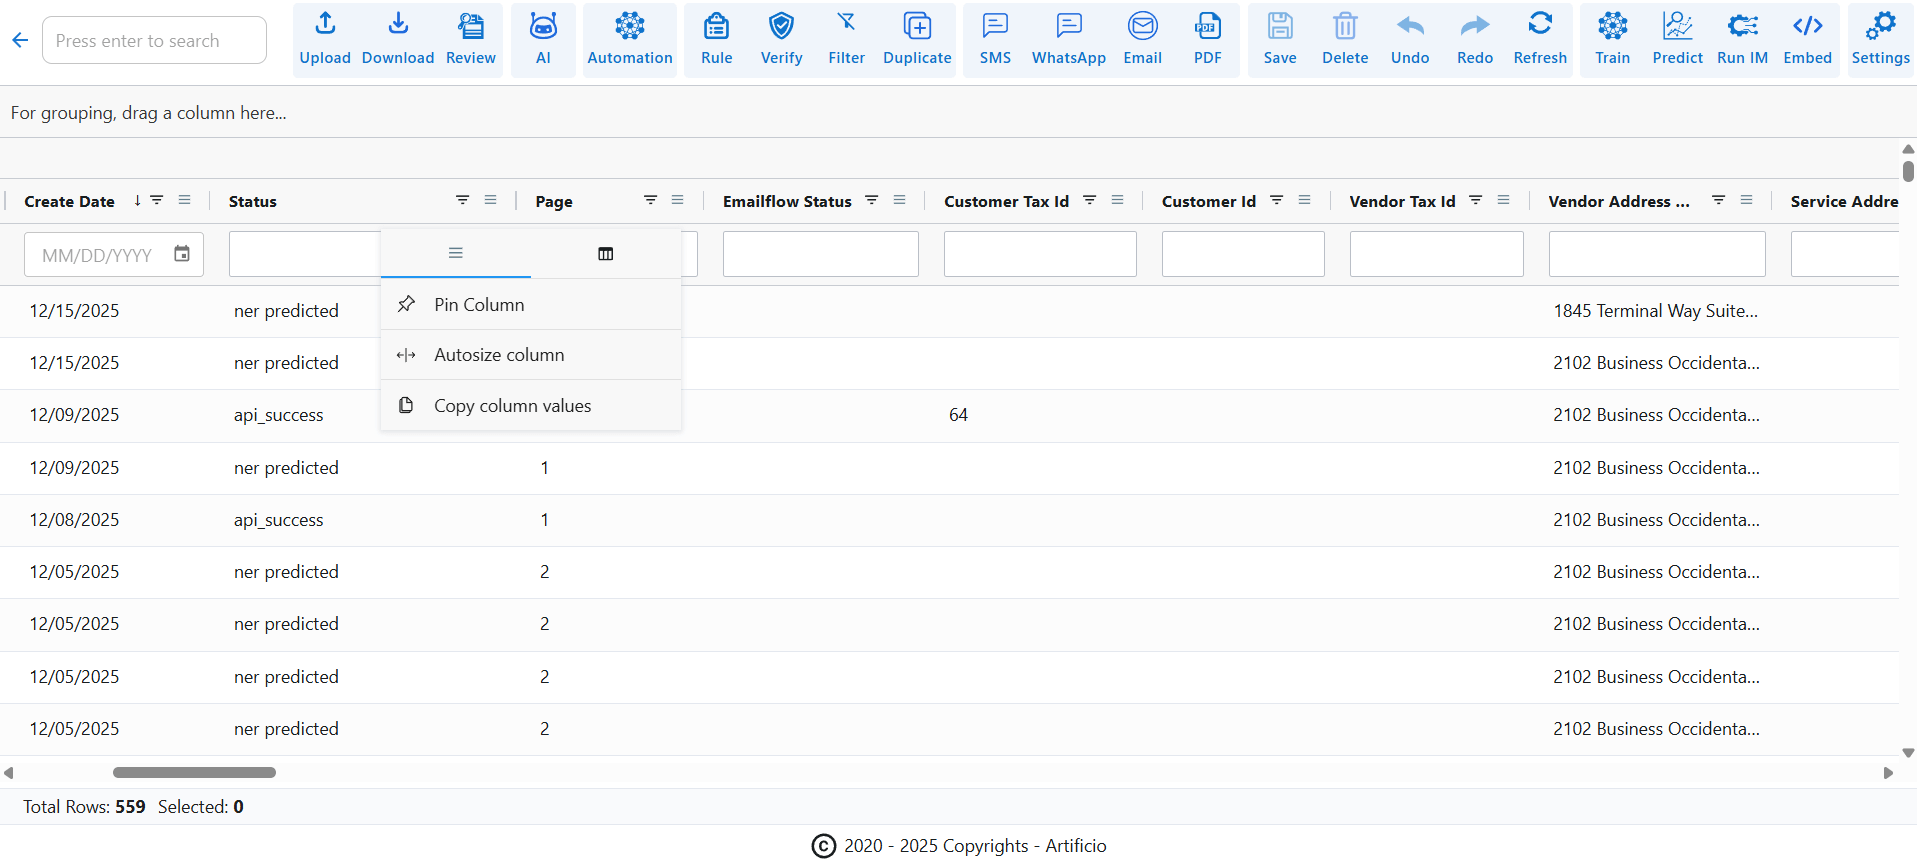The height and width of the screenshot is (861, 1917).
Task: Open Create Date column filter icon
Action: point(157,200)
